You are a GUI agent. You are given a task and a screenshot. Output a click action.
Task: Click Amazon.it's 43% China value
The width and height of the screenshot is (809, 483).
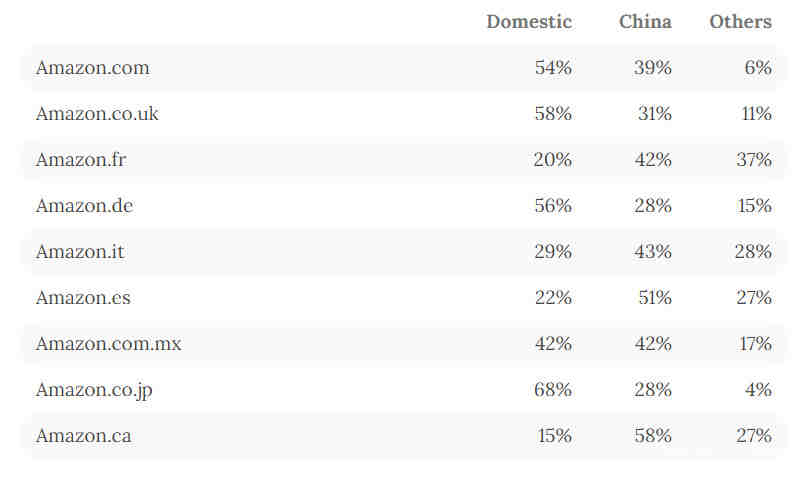[x=653, y=251]
